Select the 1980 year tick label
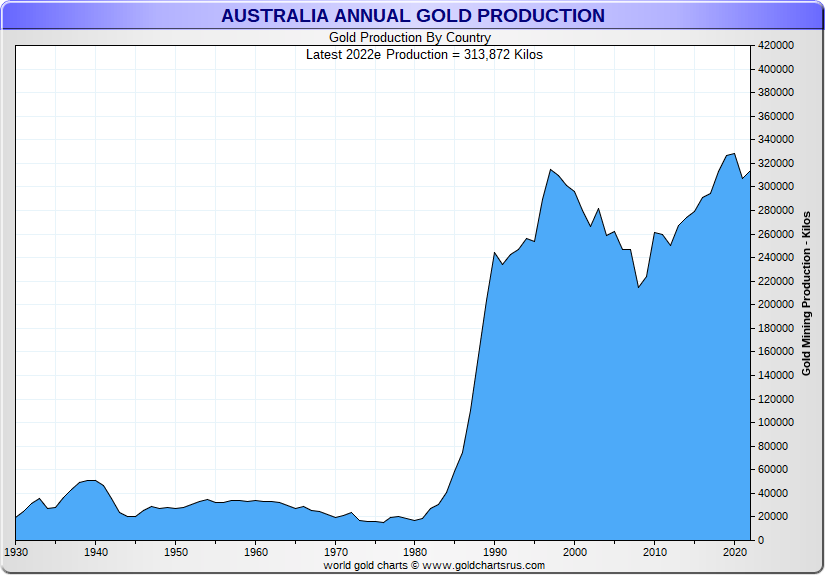 415,551
